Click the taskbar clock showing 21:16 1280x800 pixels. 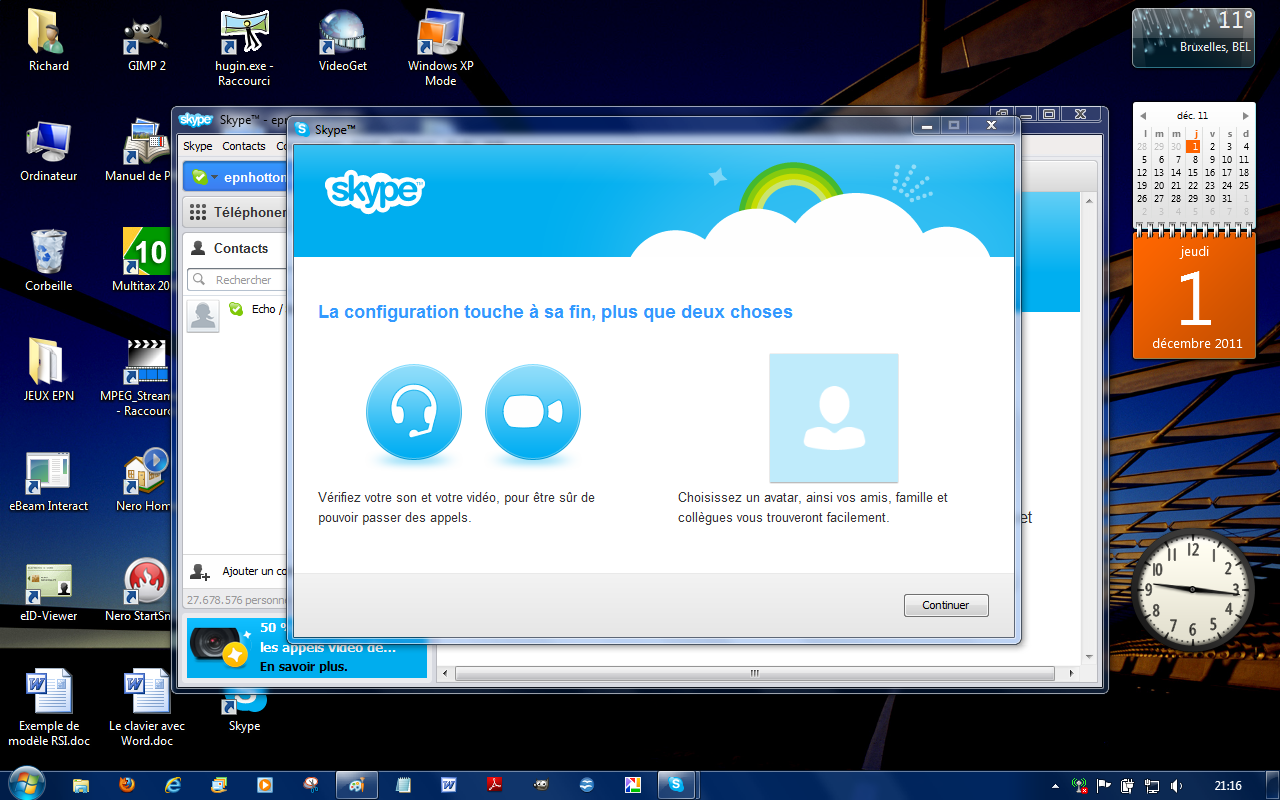click(1228, 785)
